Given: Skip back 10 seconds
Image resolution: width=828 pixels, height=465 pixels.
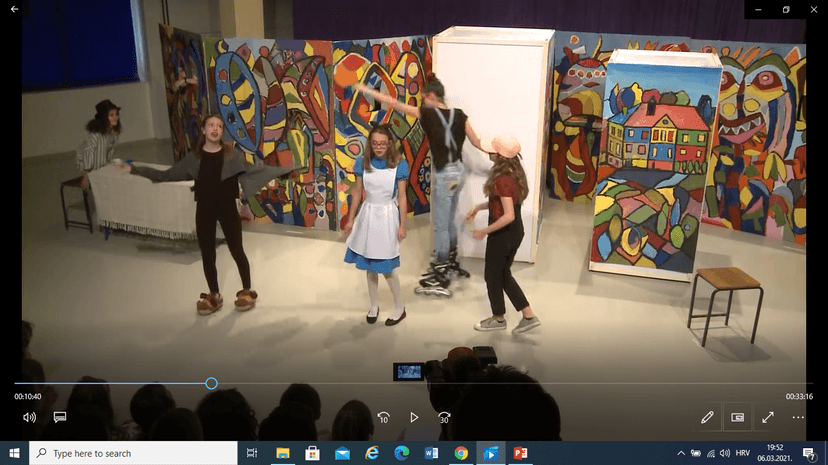Looking at the screenshot, I should 383,417.
